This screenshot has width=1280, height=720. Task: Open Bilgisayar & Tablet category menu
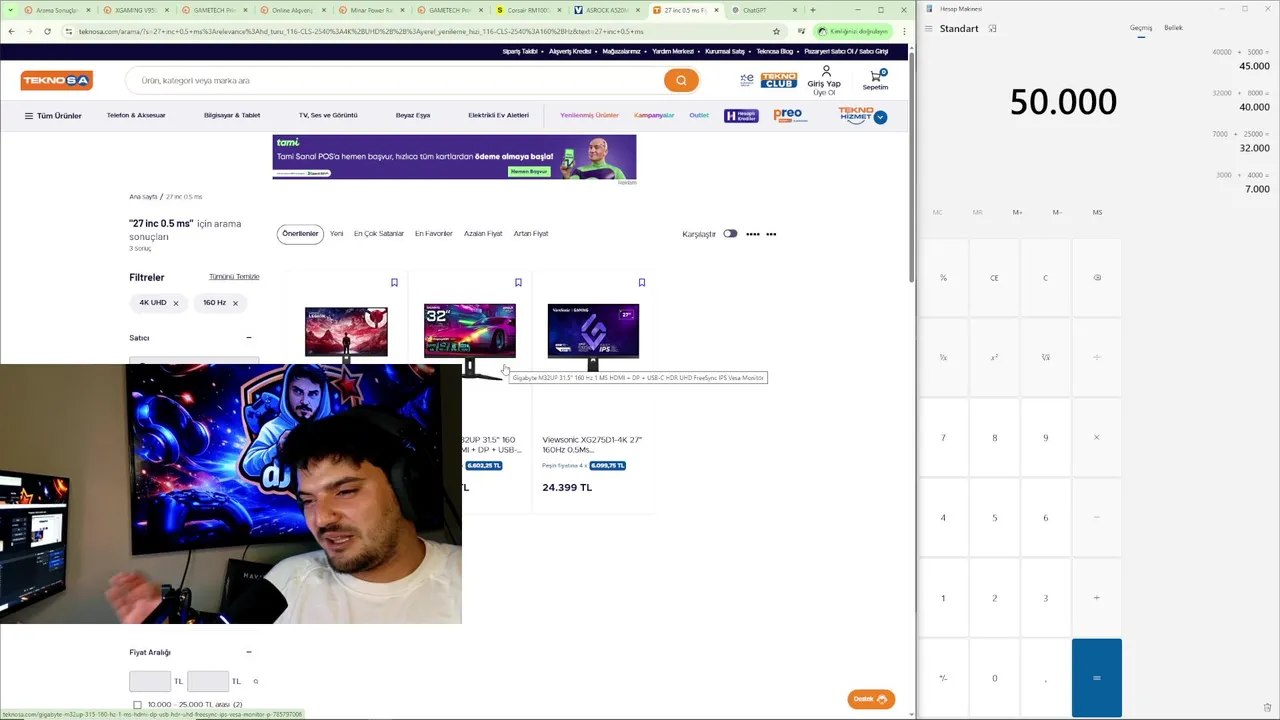point(232,115)
